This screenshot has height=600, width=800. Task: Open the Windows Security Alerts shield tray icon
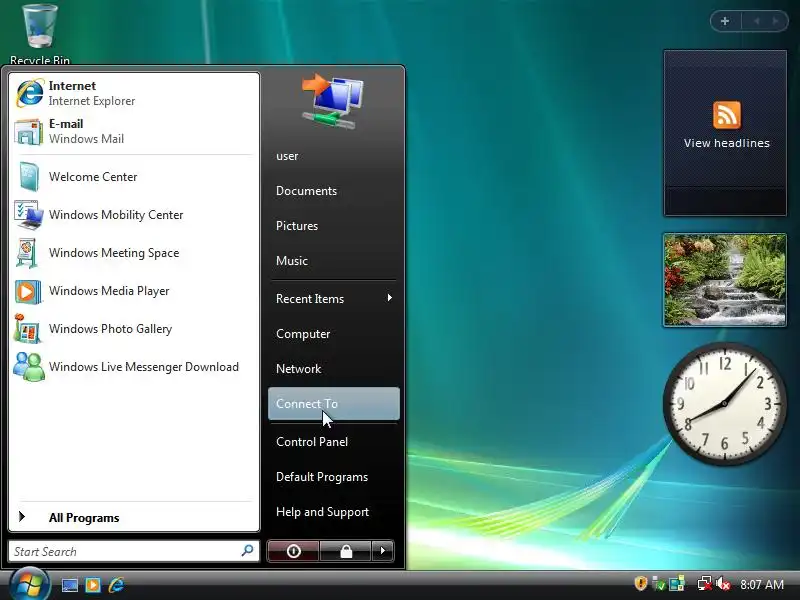[641, 583]
